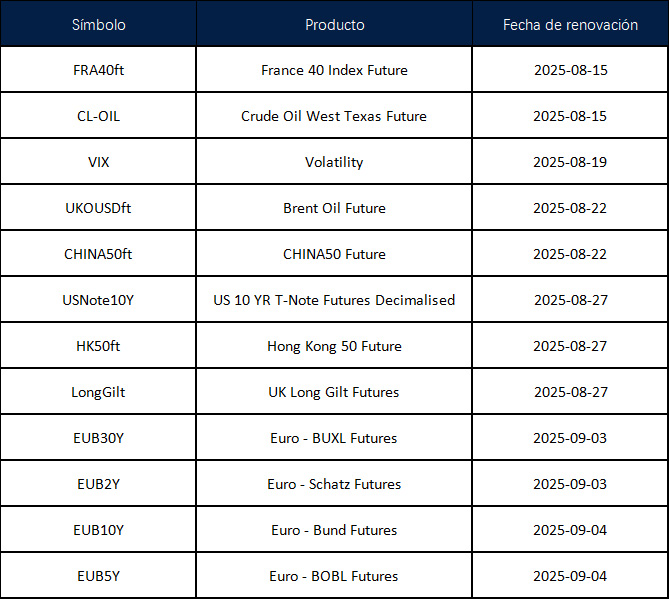Select Crude Oil West Texas Future
669x599 pixels.
pyautogui.click(x=334, y=116)
